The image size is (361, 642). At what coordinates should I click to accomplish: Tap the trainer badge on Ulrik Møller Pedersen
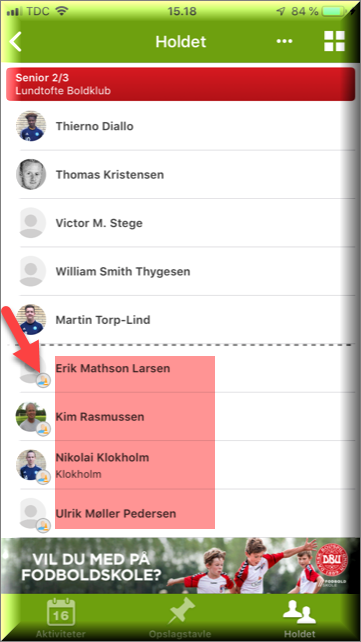click(x=43, y=526)
